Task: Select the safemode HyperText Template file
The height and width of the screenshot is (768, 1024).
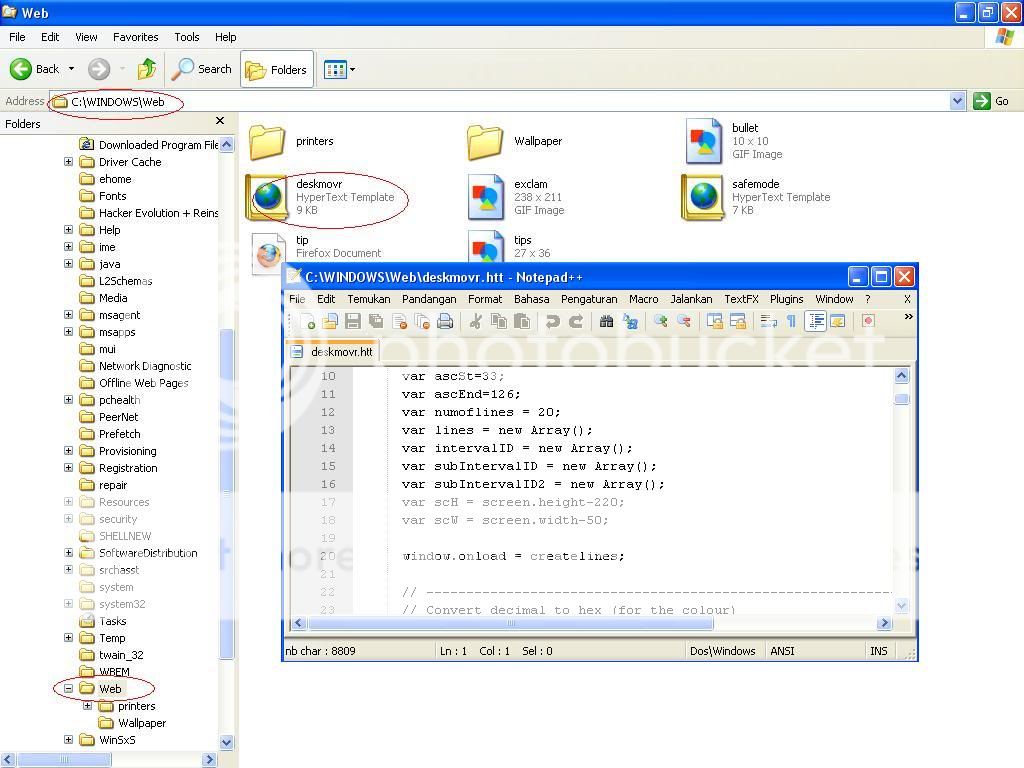Action: pyautogui.click(x=756, y=197)
